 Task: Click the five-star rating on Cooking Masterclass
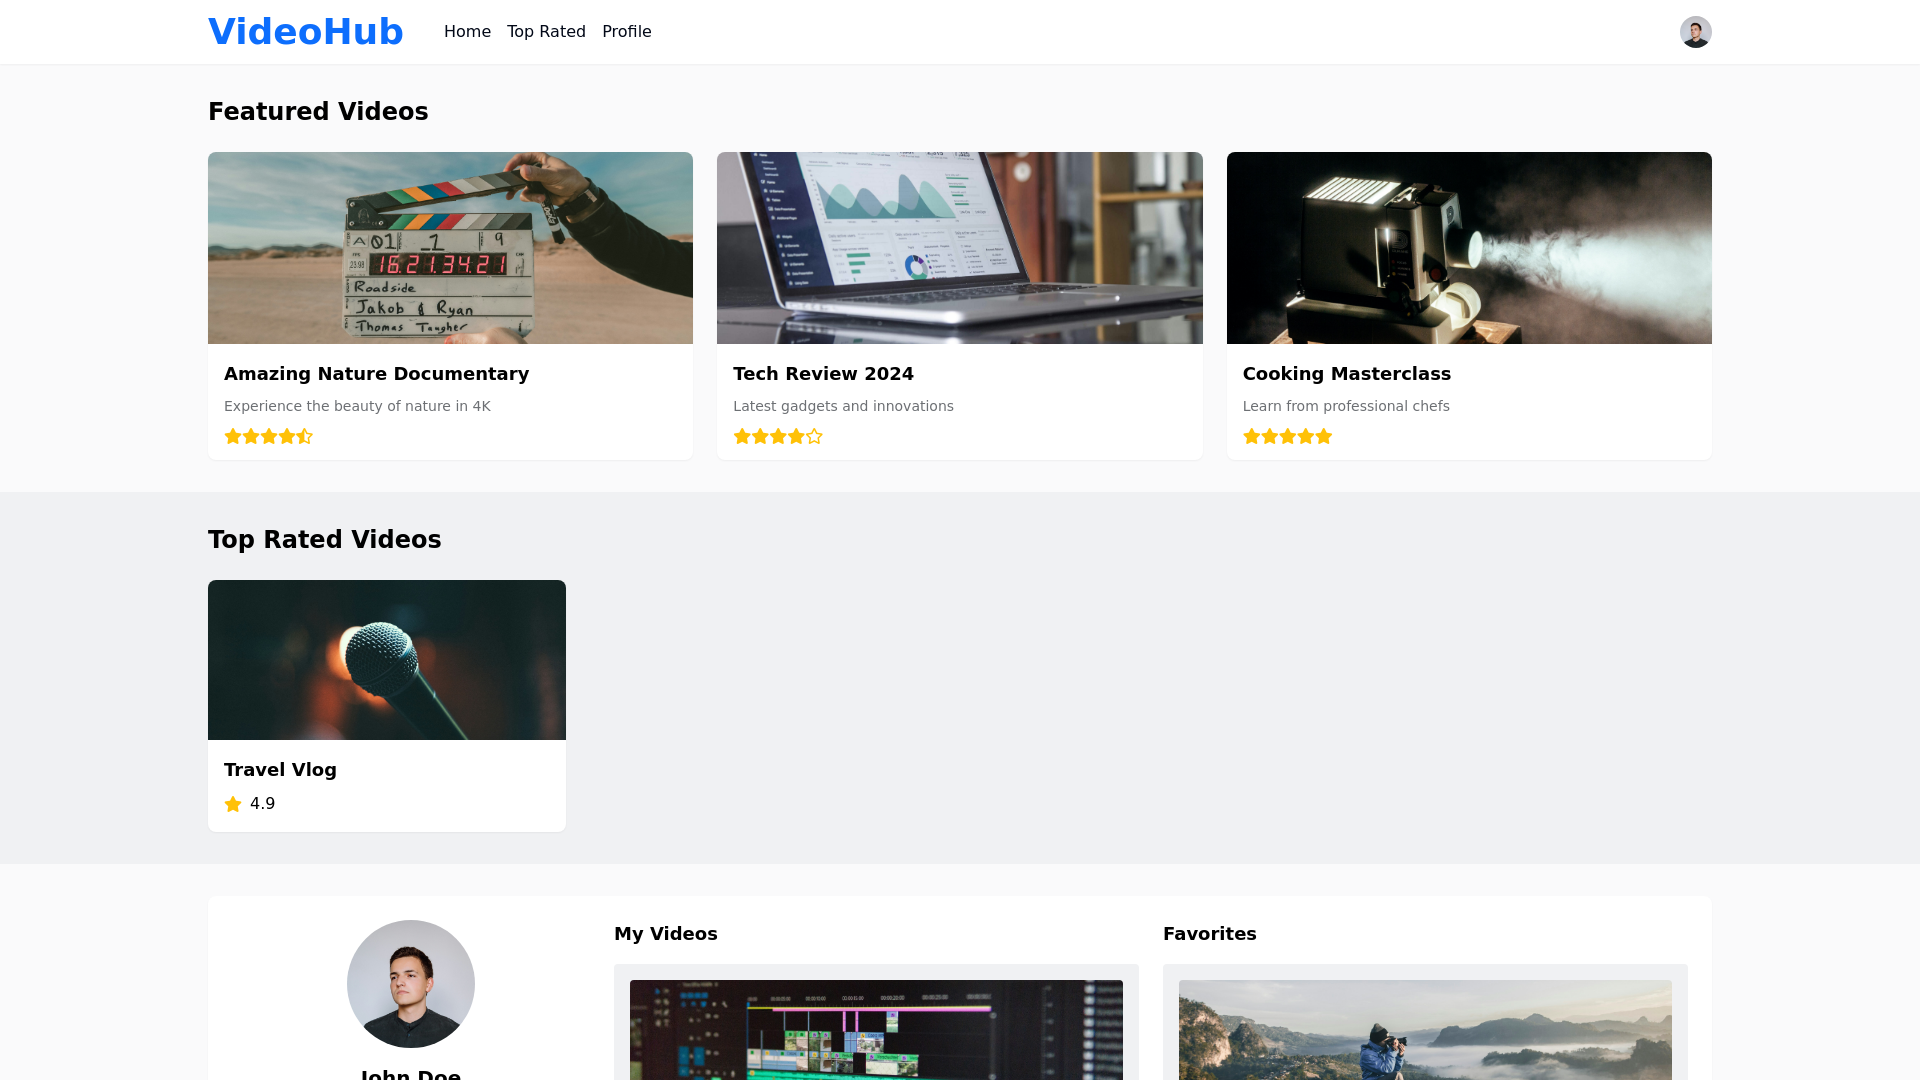pyautogui.click(x=1287, y=436)
